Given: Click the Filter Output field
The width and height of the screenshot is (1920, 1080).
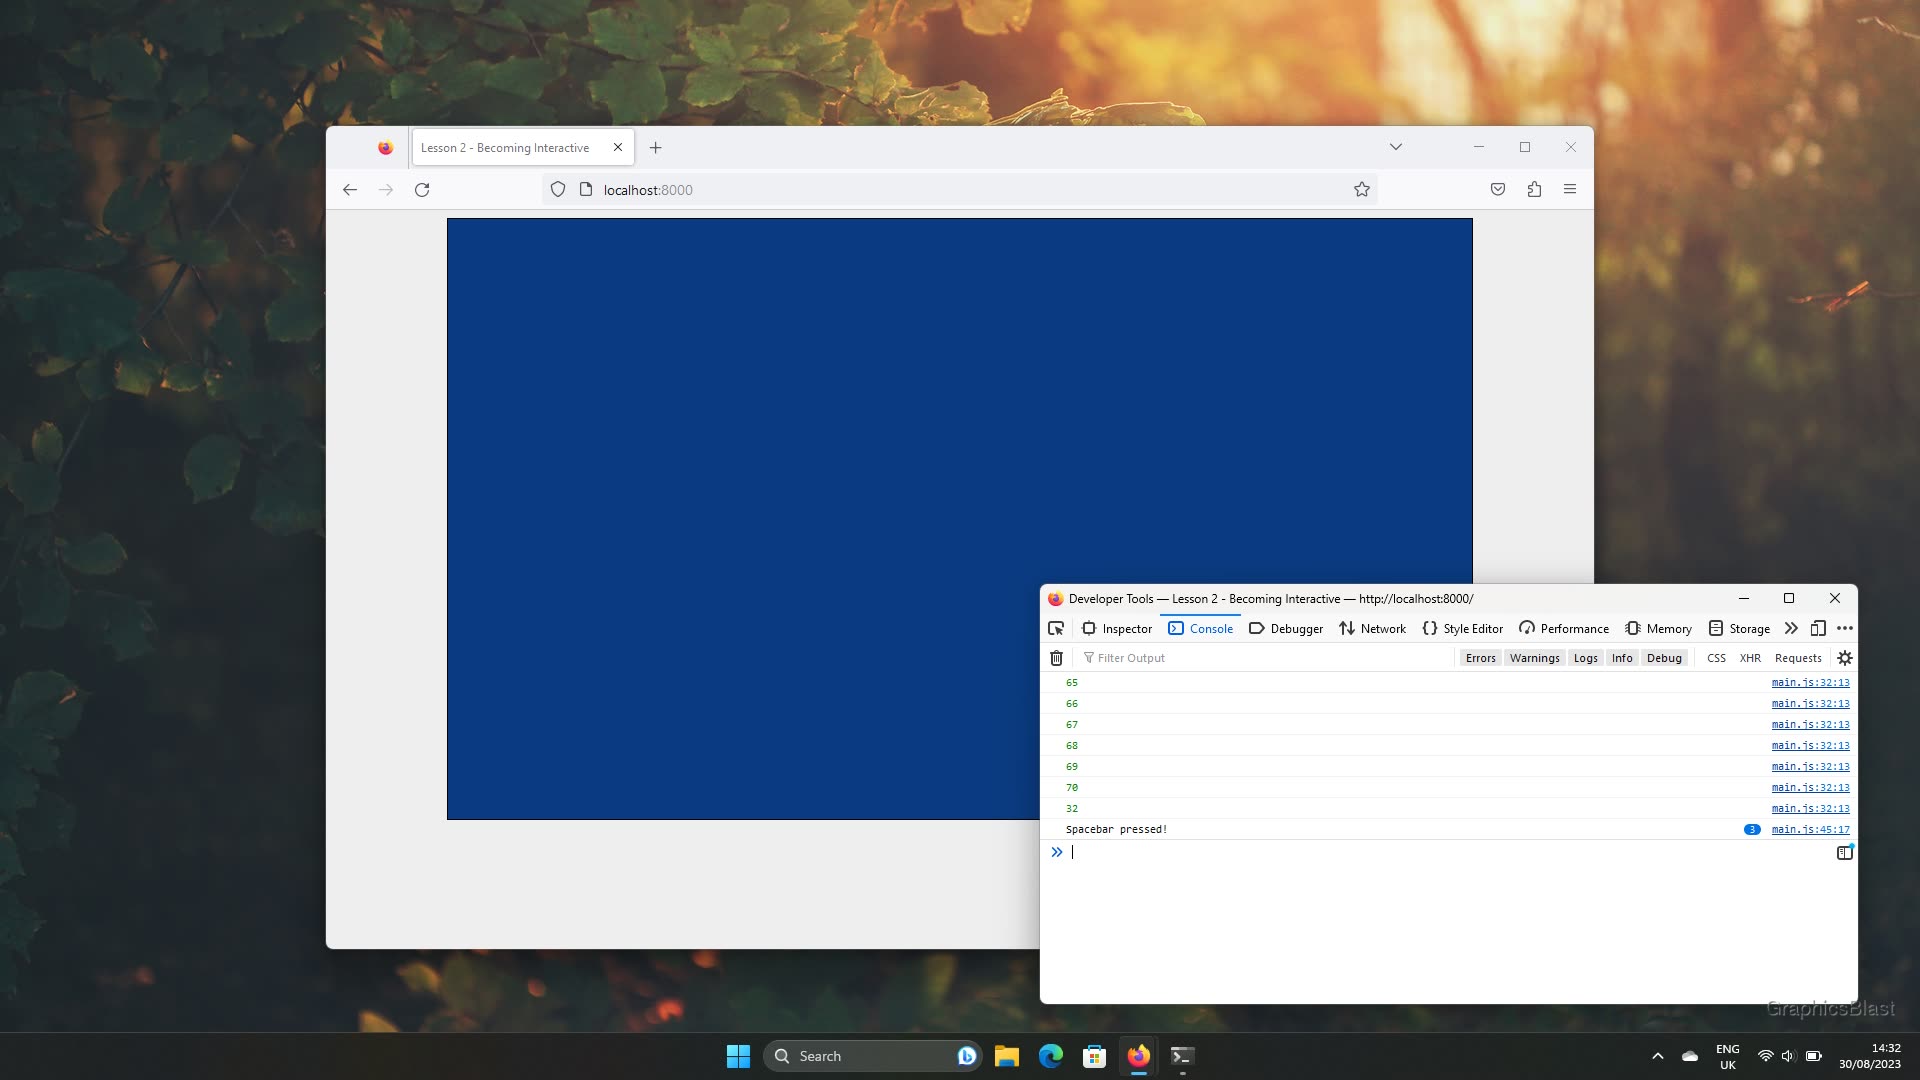Looking at the screenshot, I should click(1265, 658).
